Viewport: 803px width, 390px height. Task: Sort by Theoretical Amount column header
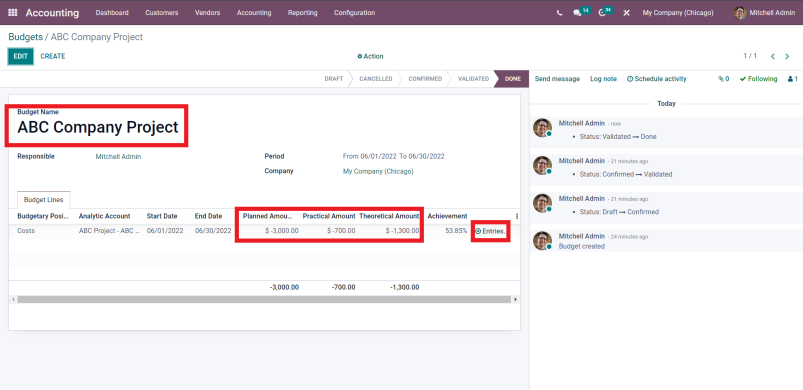point(389,216)
